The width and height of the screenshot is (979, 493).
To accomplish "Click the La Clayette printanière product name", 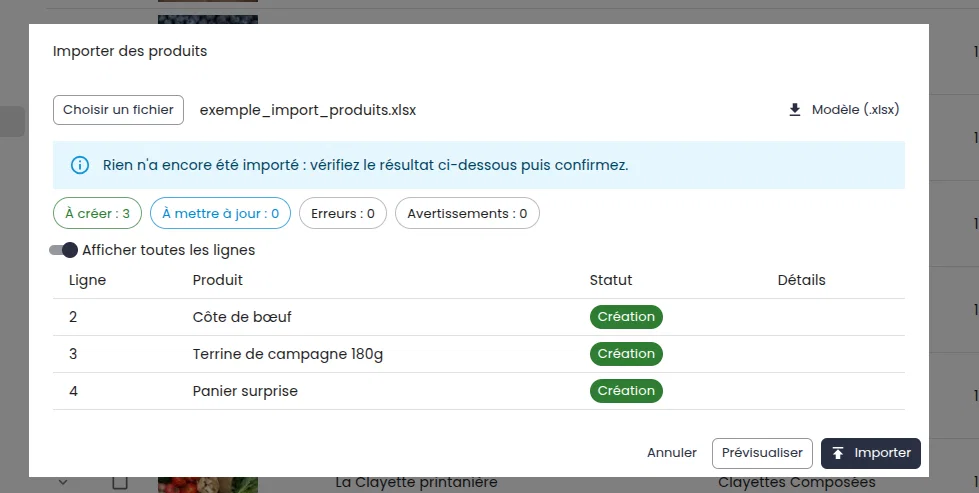I will coord(416,482).
